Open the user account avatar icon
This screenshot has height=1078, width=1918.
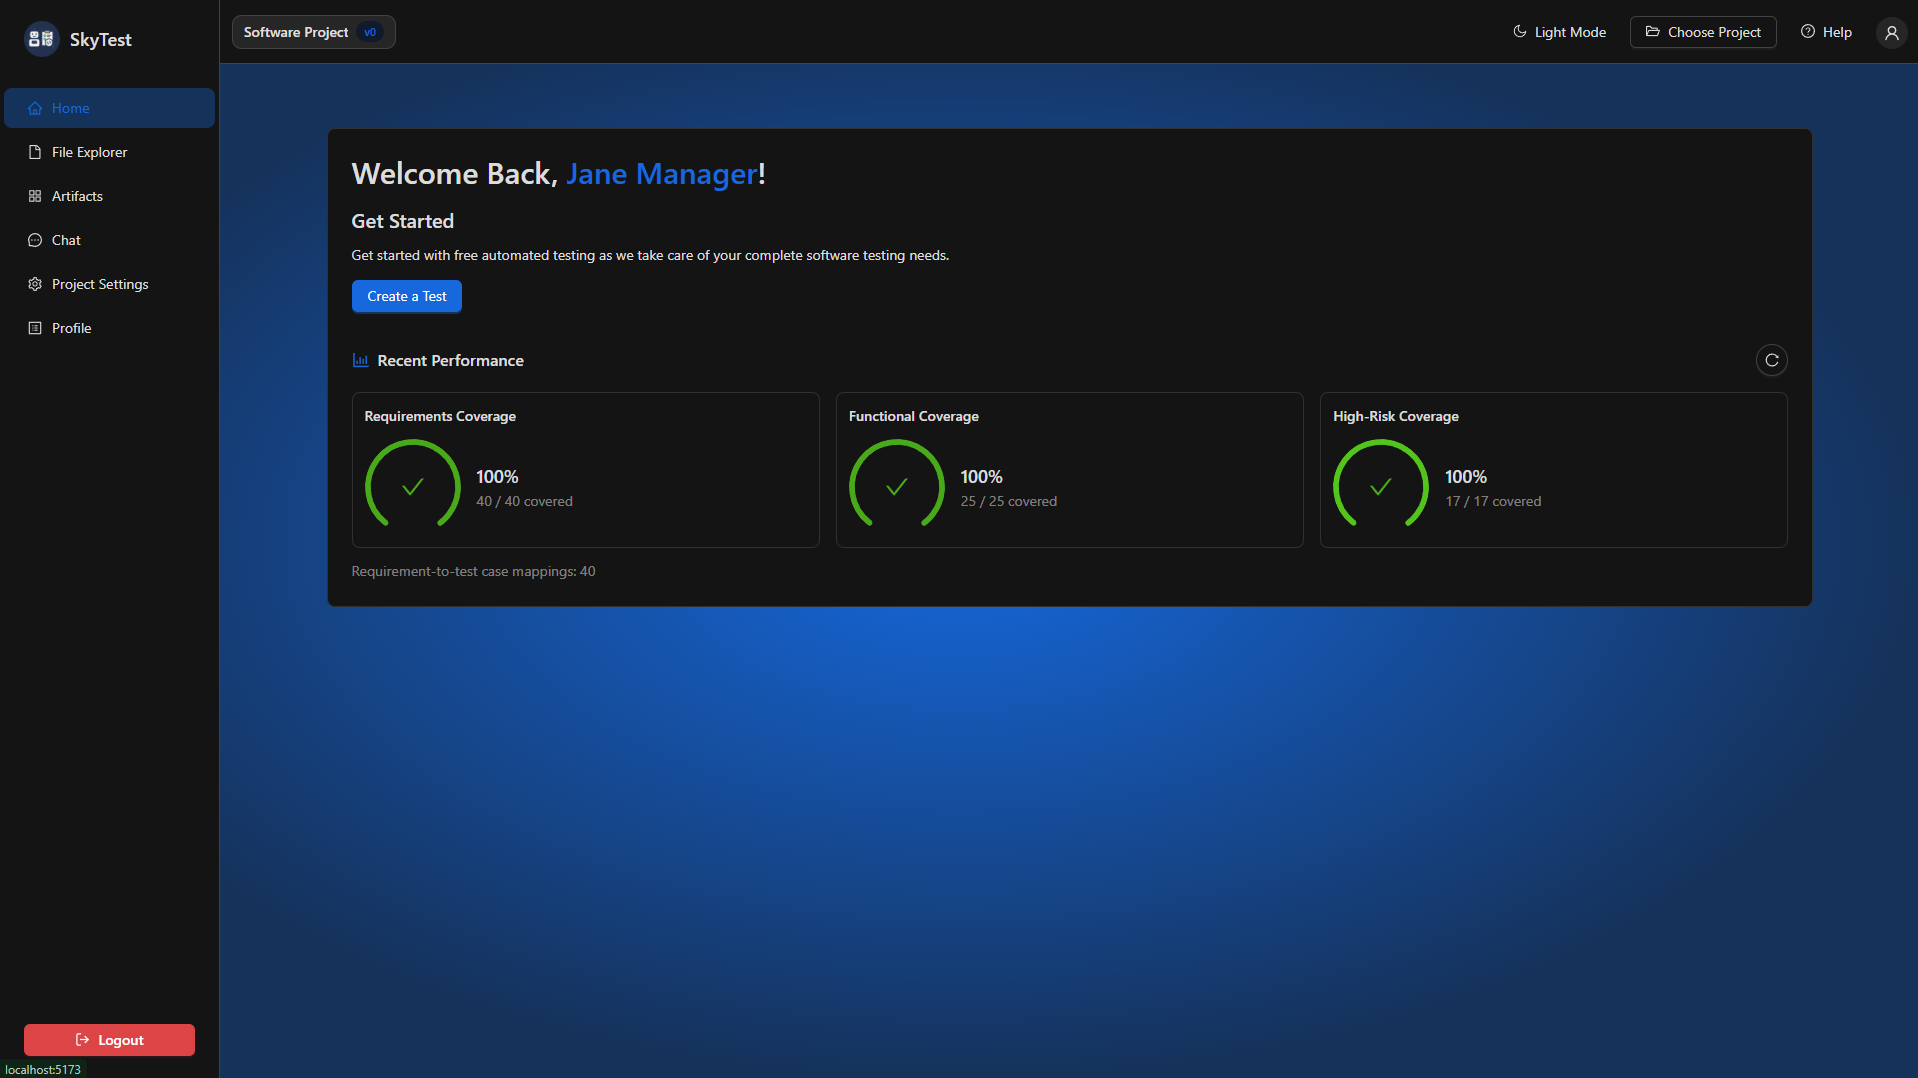pos(1891,32)
